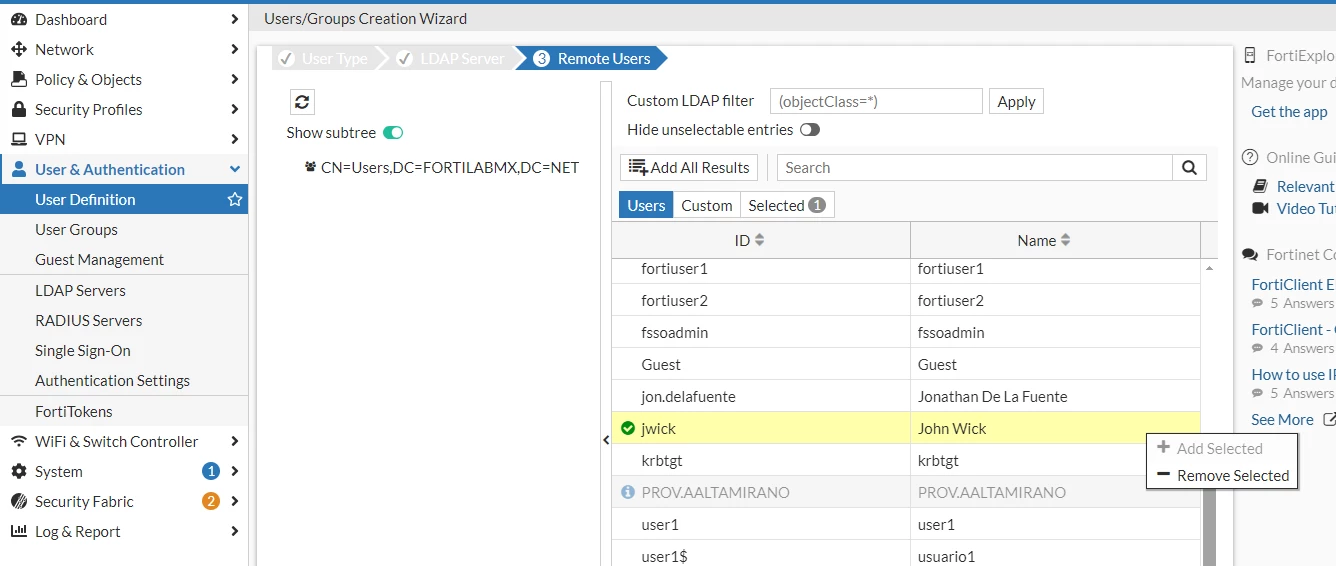The width and height of the screenshot is (1336, 566).
Task: Open LDAP Servers in sidebar
Action: pyautogui.click(x=124, y=290)
